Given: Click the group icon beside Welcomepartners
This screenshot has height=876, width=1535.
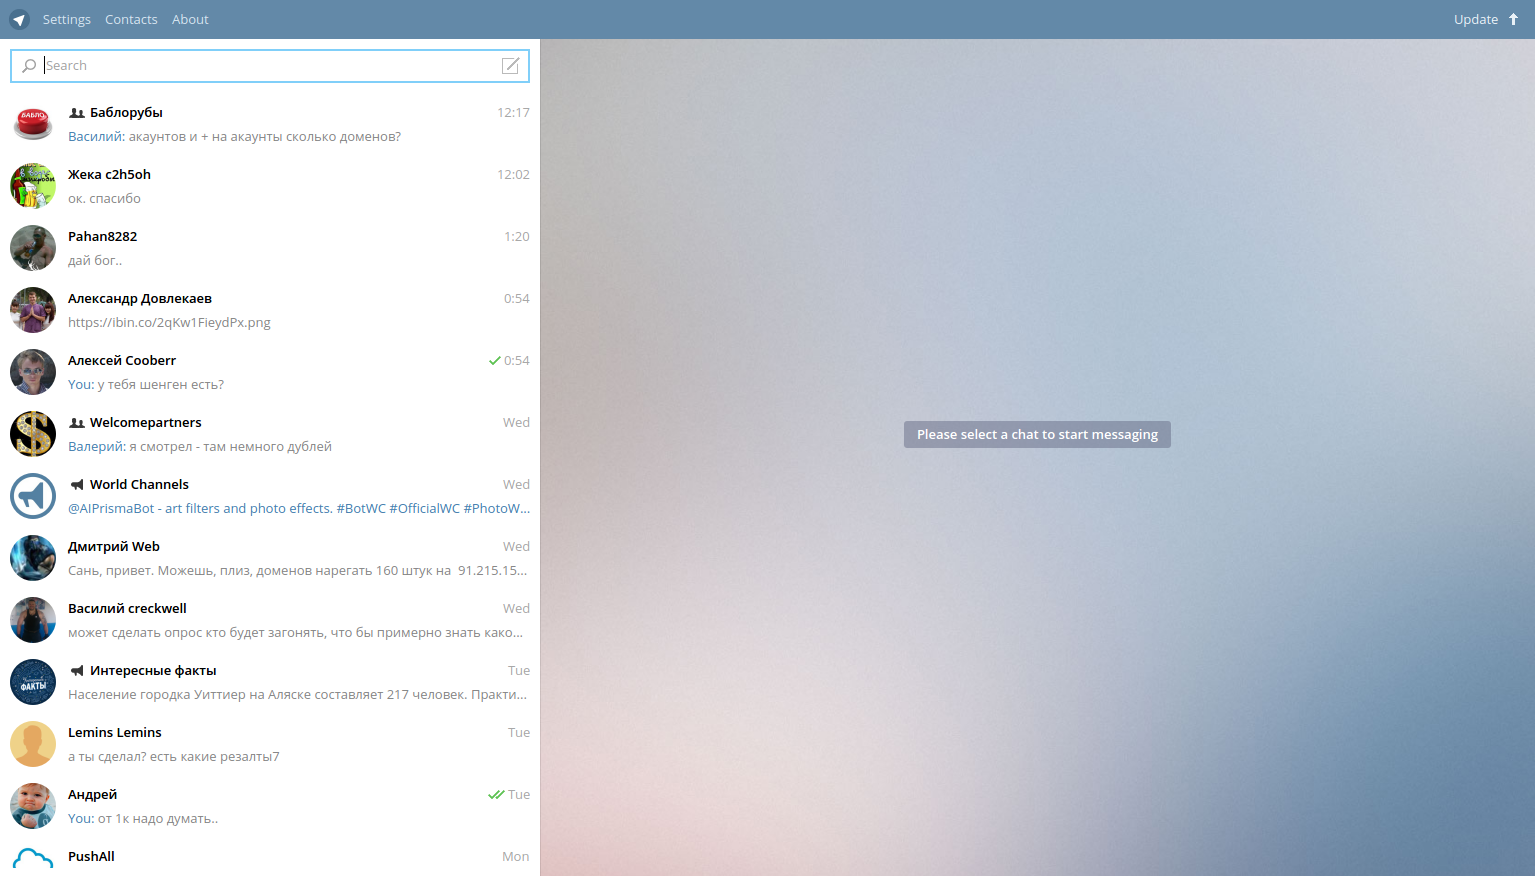Looking at the screenshot, I should (x=77, y=423).
